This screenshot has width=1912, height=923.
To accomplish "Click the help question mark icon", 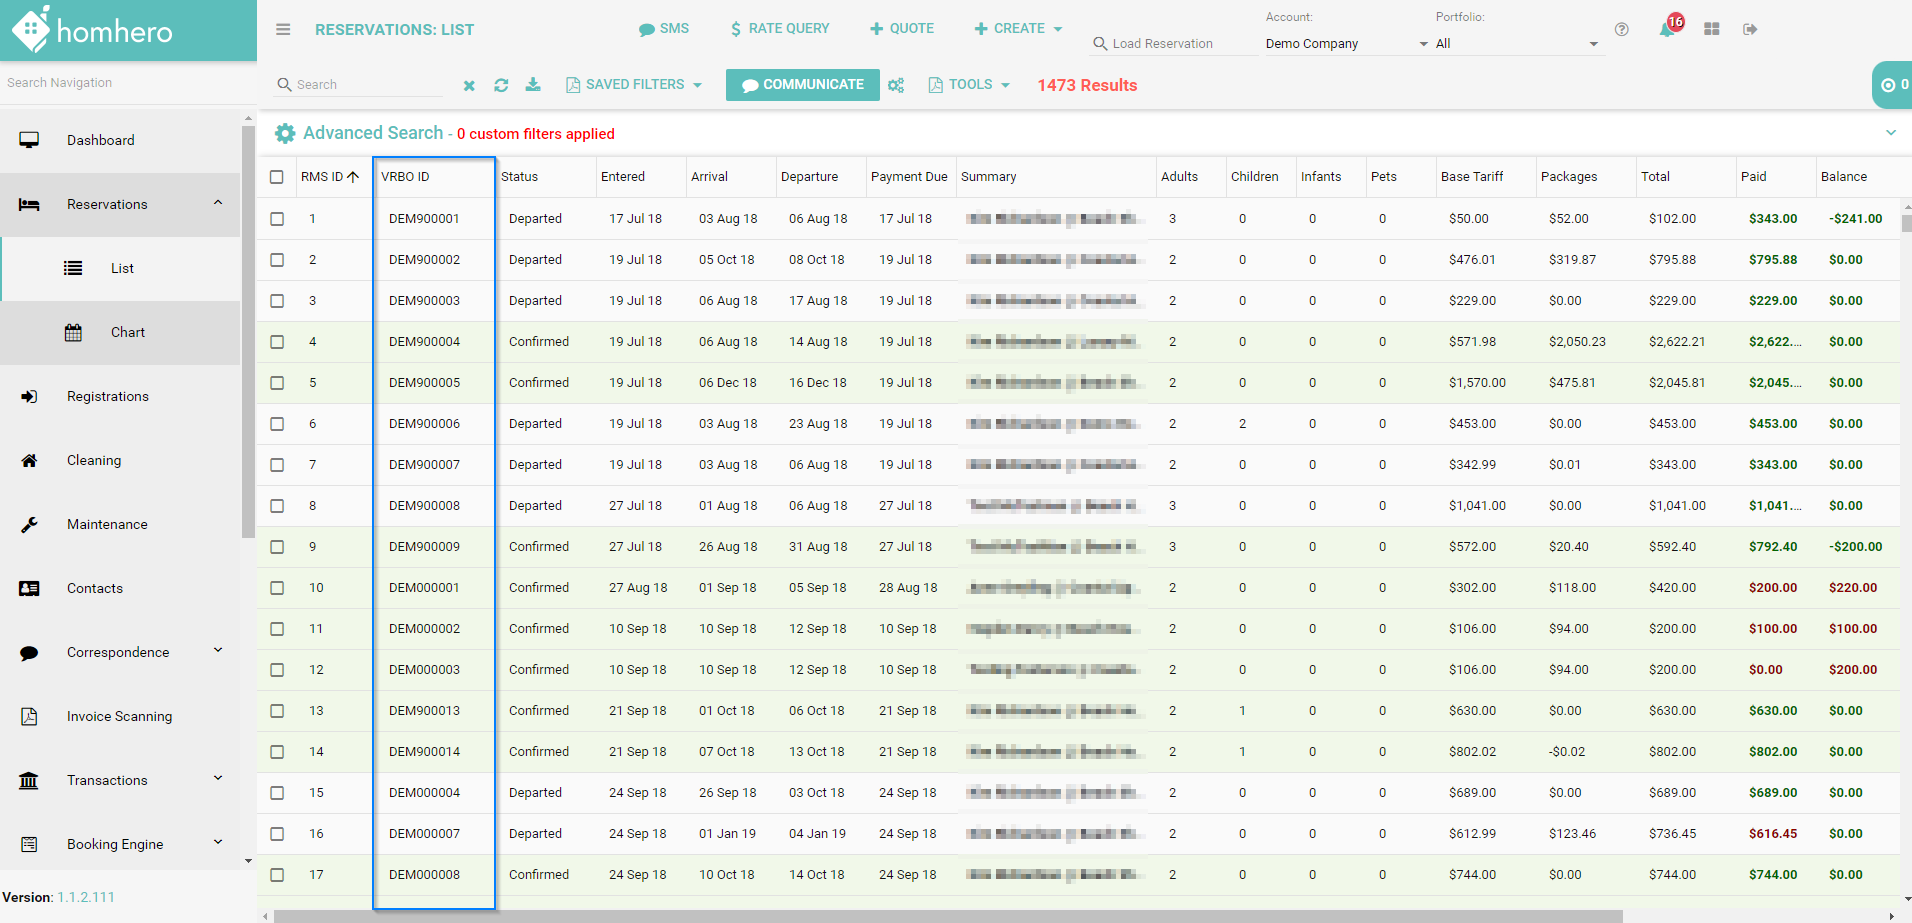I will (1622, 29).
